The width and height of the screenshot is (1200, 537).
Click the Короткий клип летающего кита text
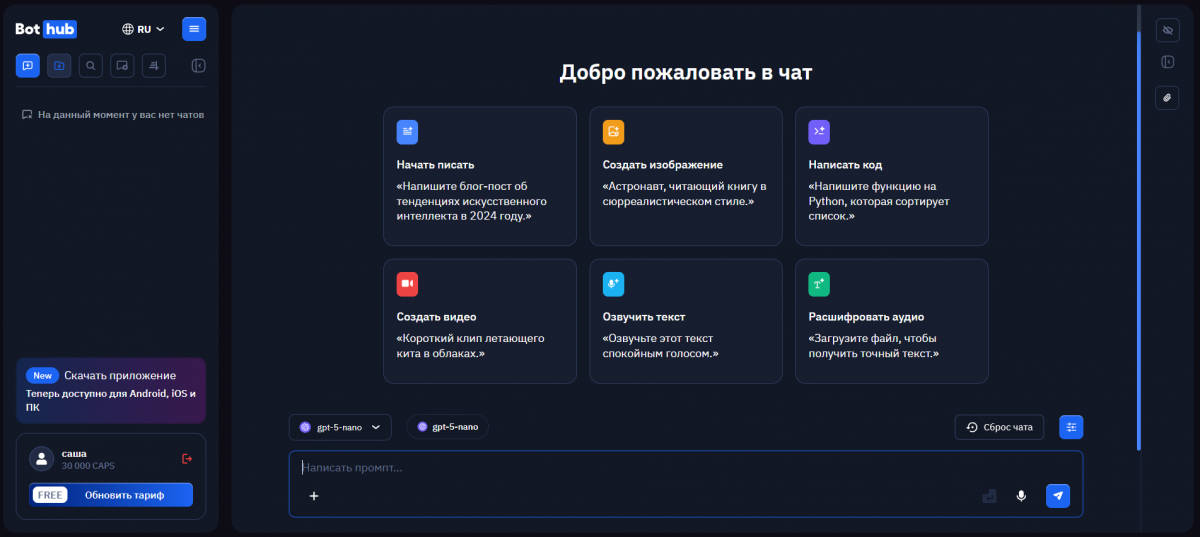[470, 346]
